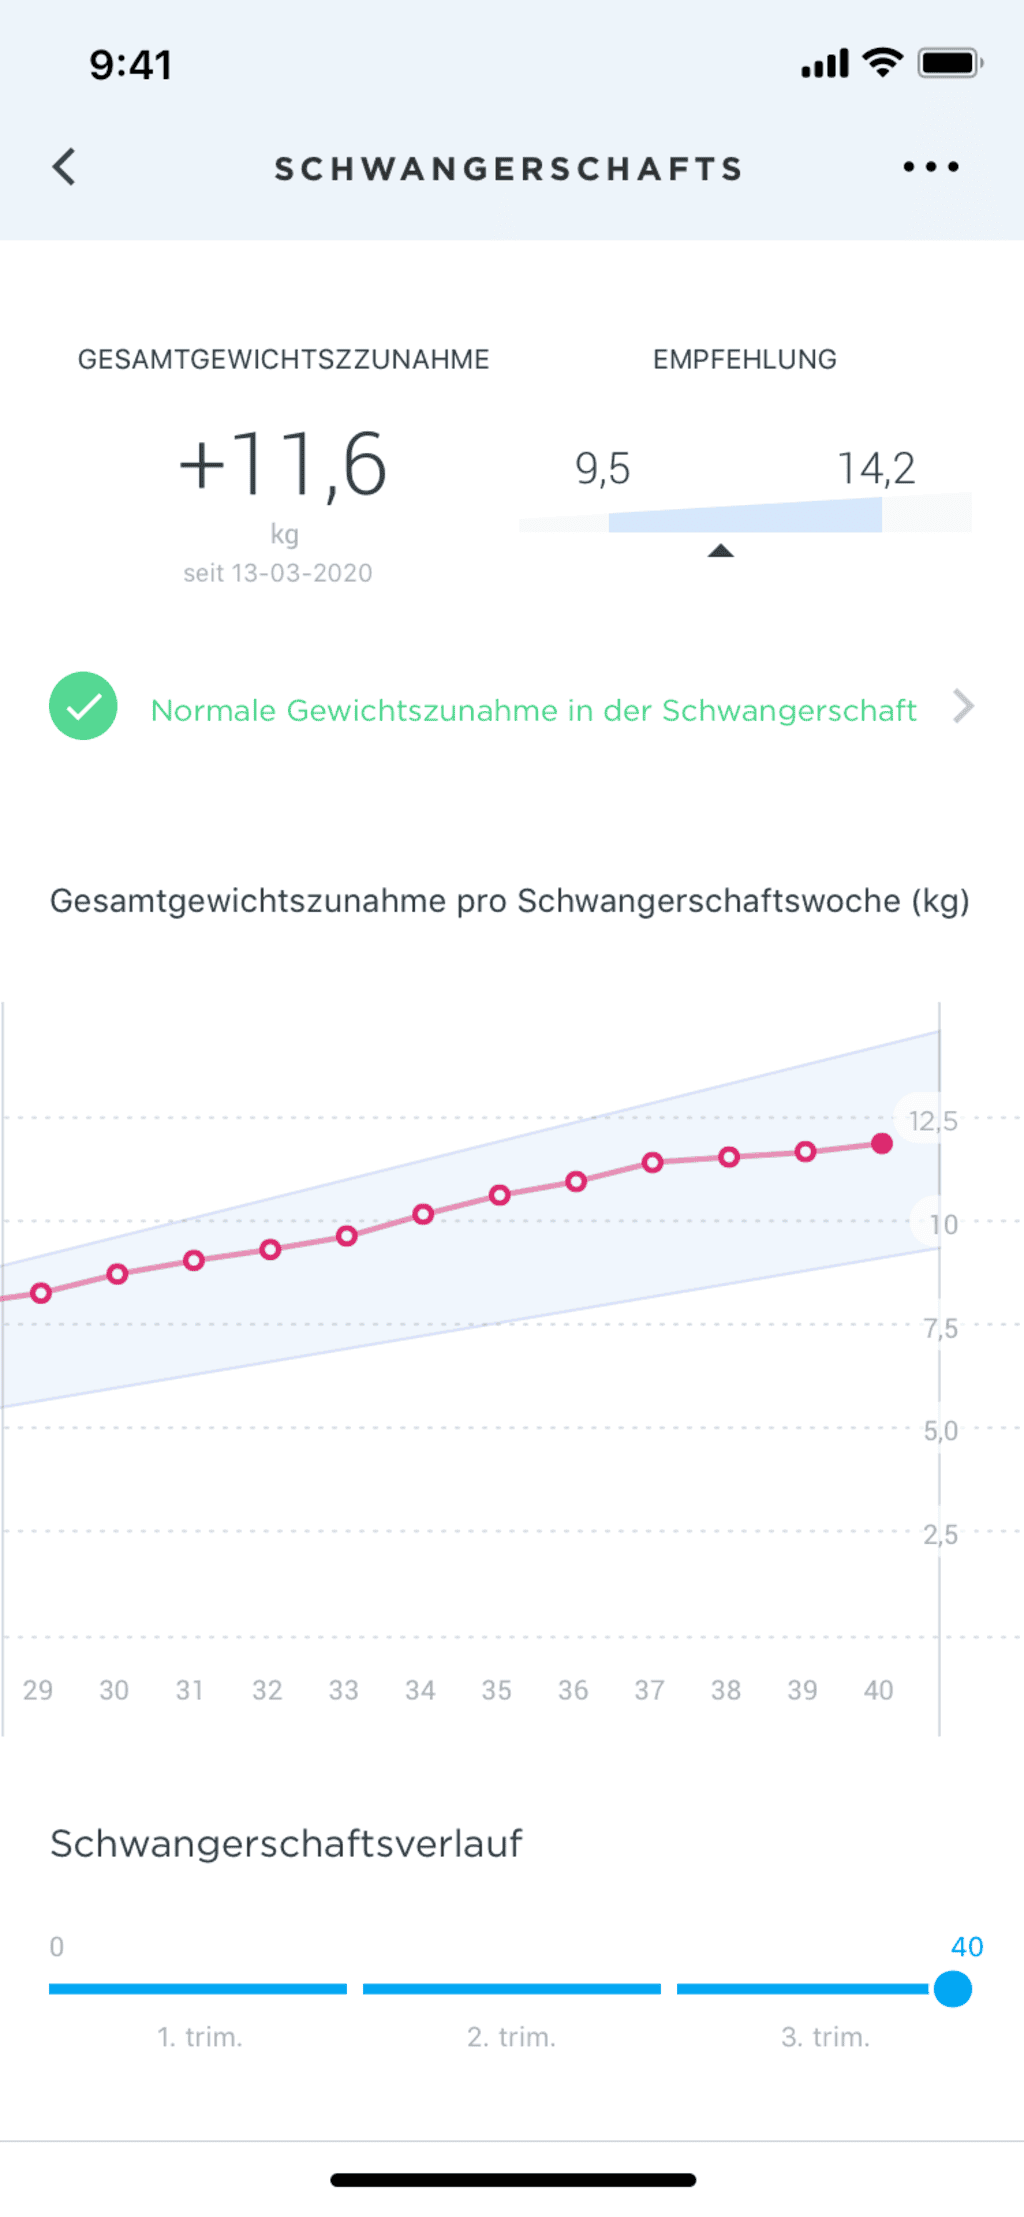
Task: Select the 1. trim. progress segment
Action: 198,1989
